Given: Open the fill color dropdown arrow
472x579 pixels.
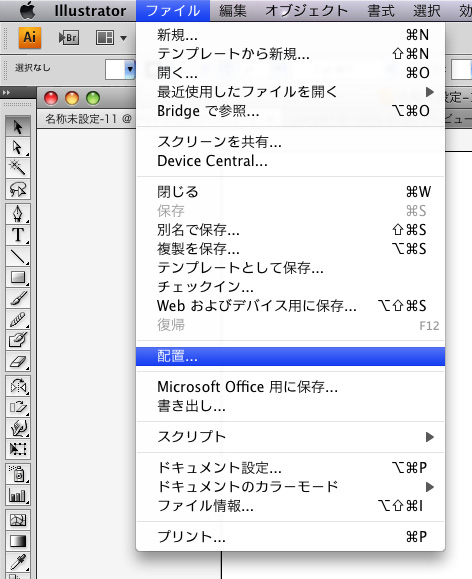Looking at the screenshot, I should point(130,69).
